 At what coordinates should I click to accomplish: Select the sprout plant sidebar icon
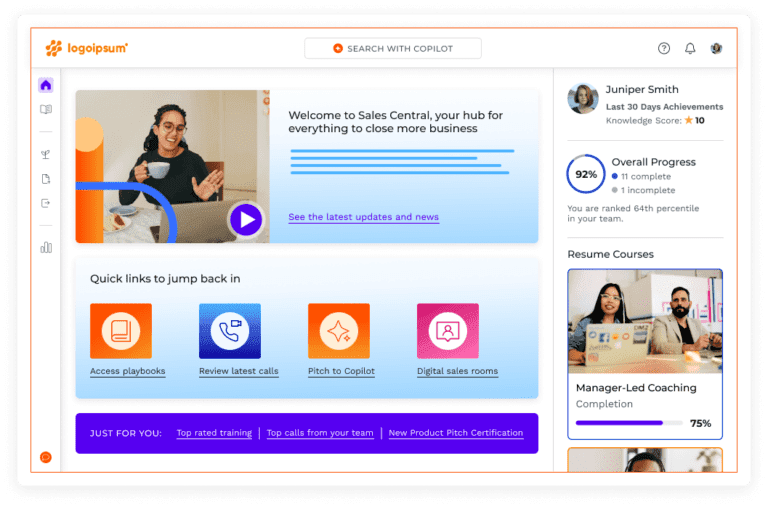tap(46, 155)
